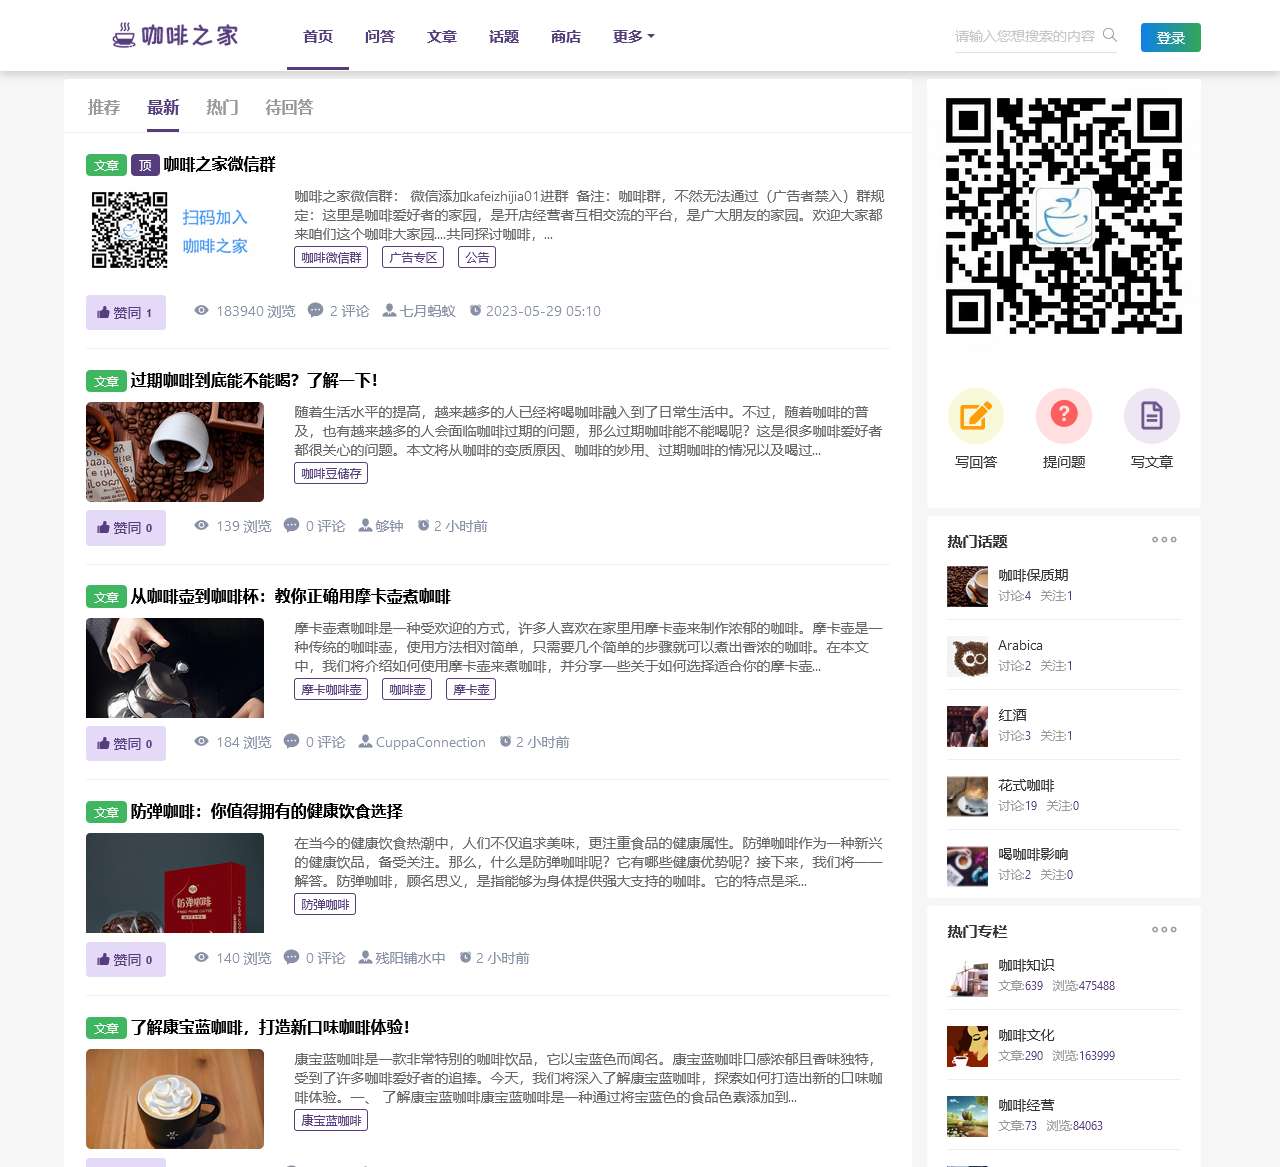Switch to the 待回答 tab
This screenshot has width=1280, height=1167.
pyautogui.click(x=289, y=107)
